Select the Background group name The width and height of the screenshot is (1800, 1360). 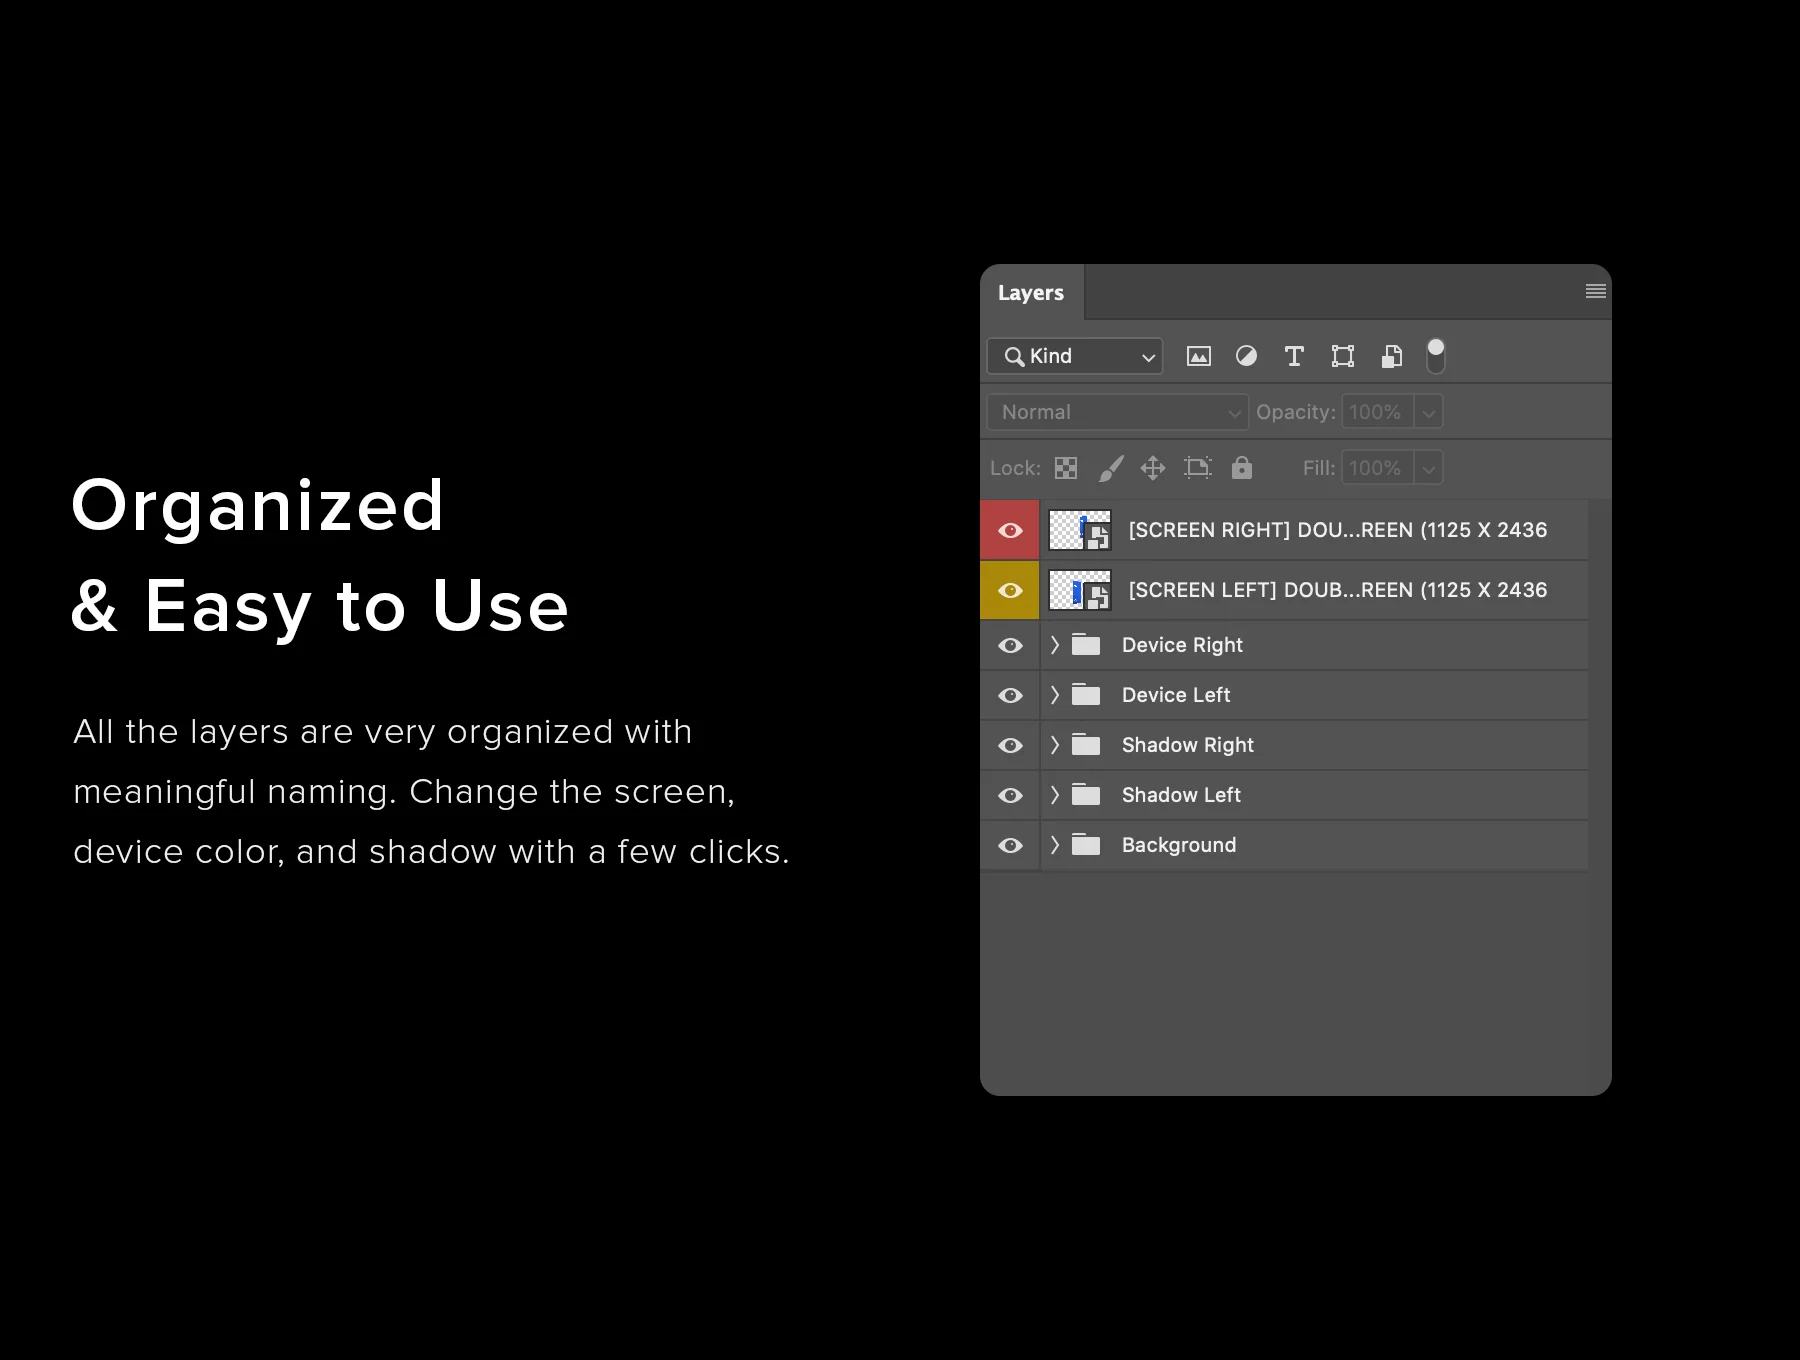(x=1179, y=845)
